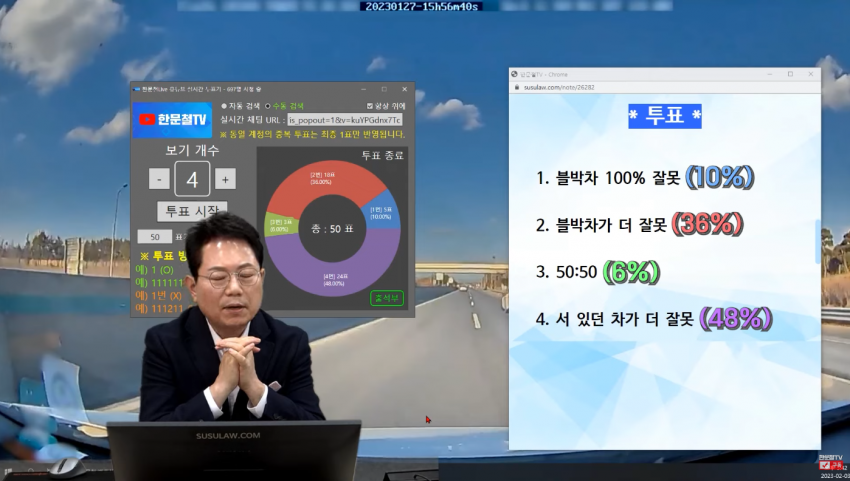Click the 보기 개수 label
The height and width of the screenshot is (481, 850).
click(x=192, y=150)
